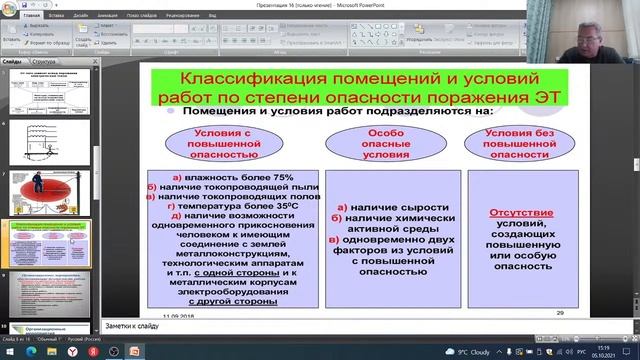Click Вырезать in the clipboard group
This screenshot has width=640, height=360.
point(36,26)
